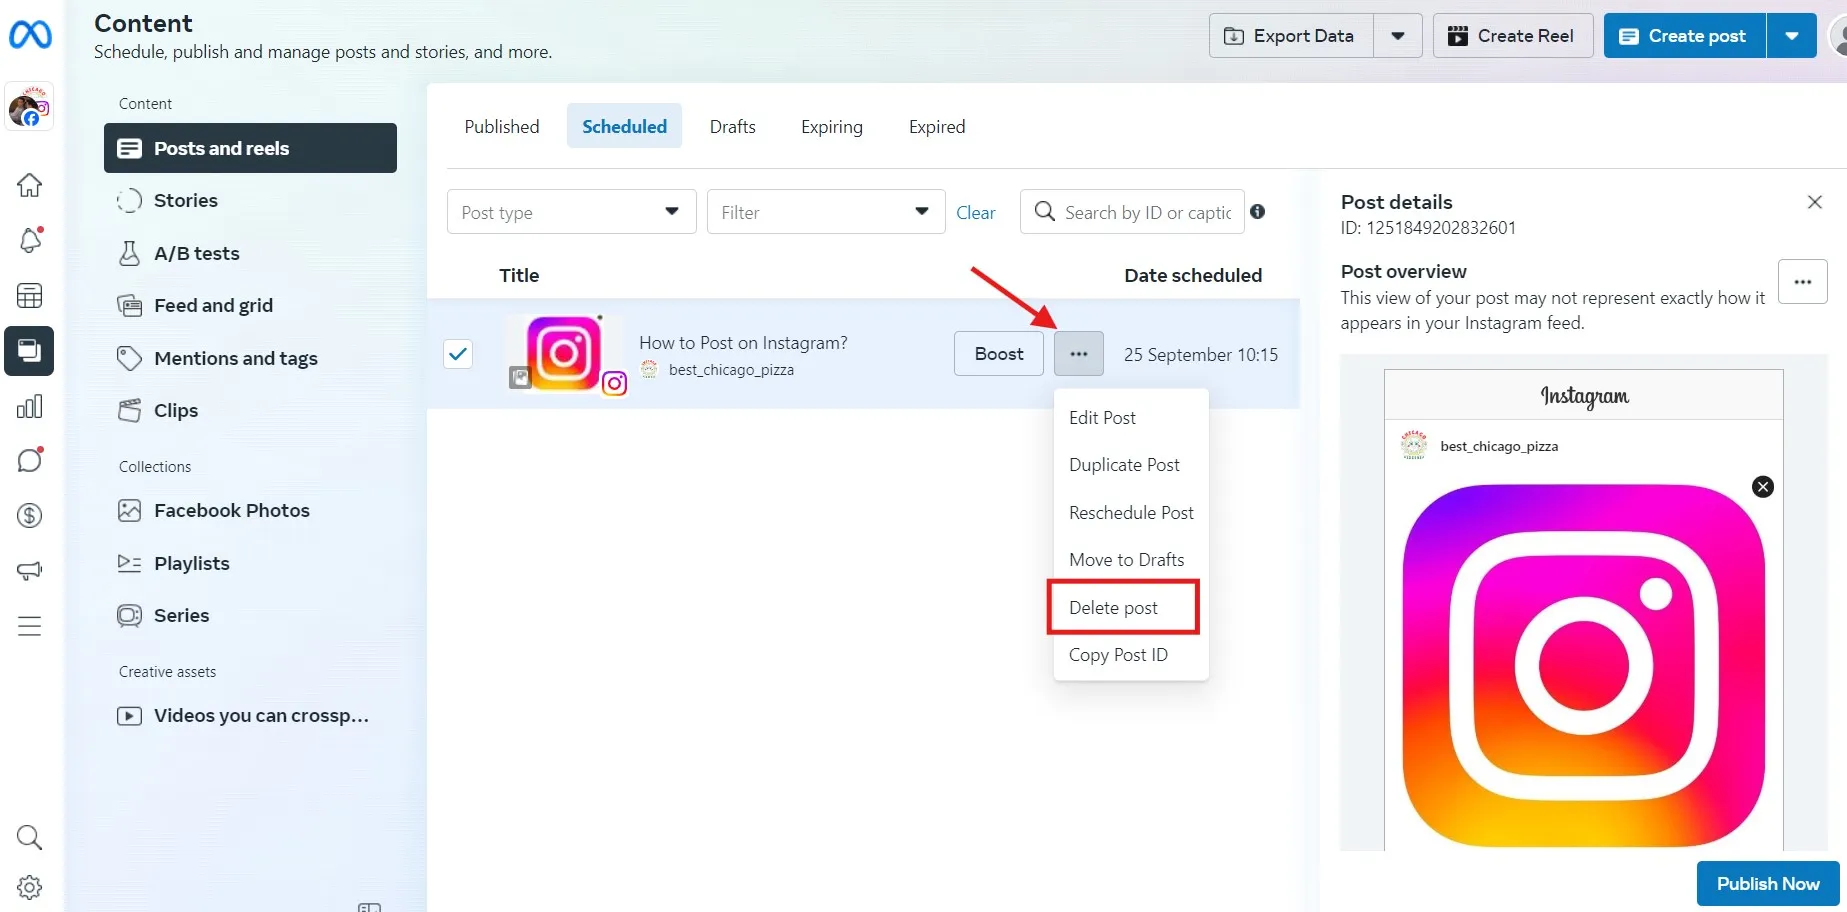
Task: Open the Planner grid icon
Action: coord(30,296)
